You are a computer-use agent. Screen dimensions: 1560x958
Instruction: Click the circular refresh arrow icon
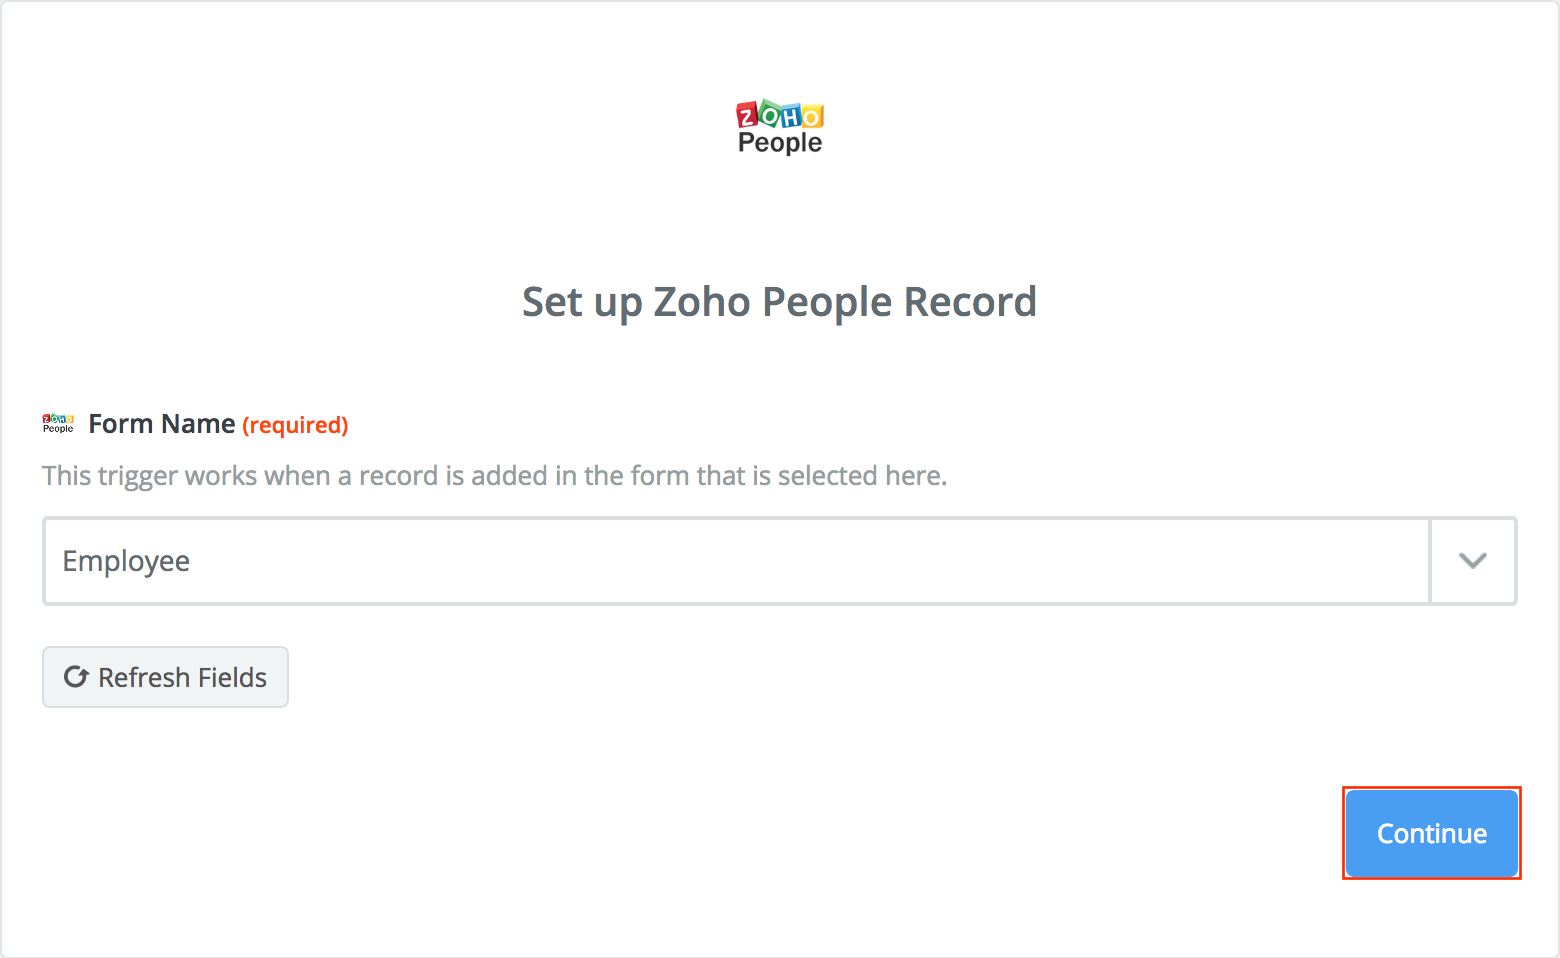point(76,677)
